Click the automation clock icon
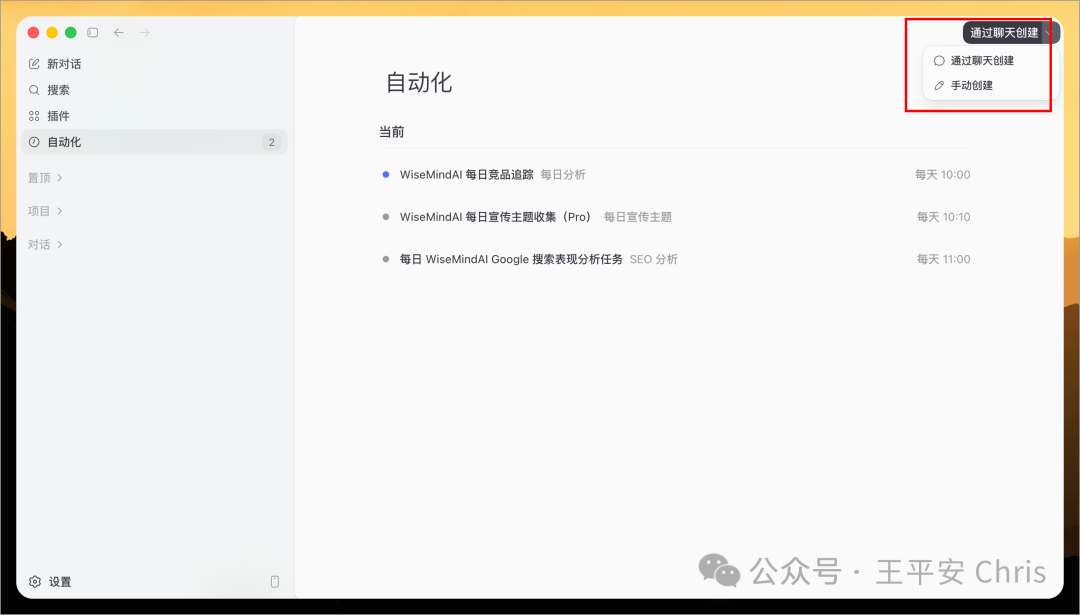Image resolution: width=1080 pixels, height=615 pixels. click(x=34, y=142)
